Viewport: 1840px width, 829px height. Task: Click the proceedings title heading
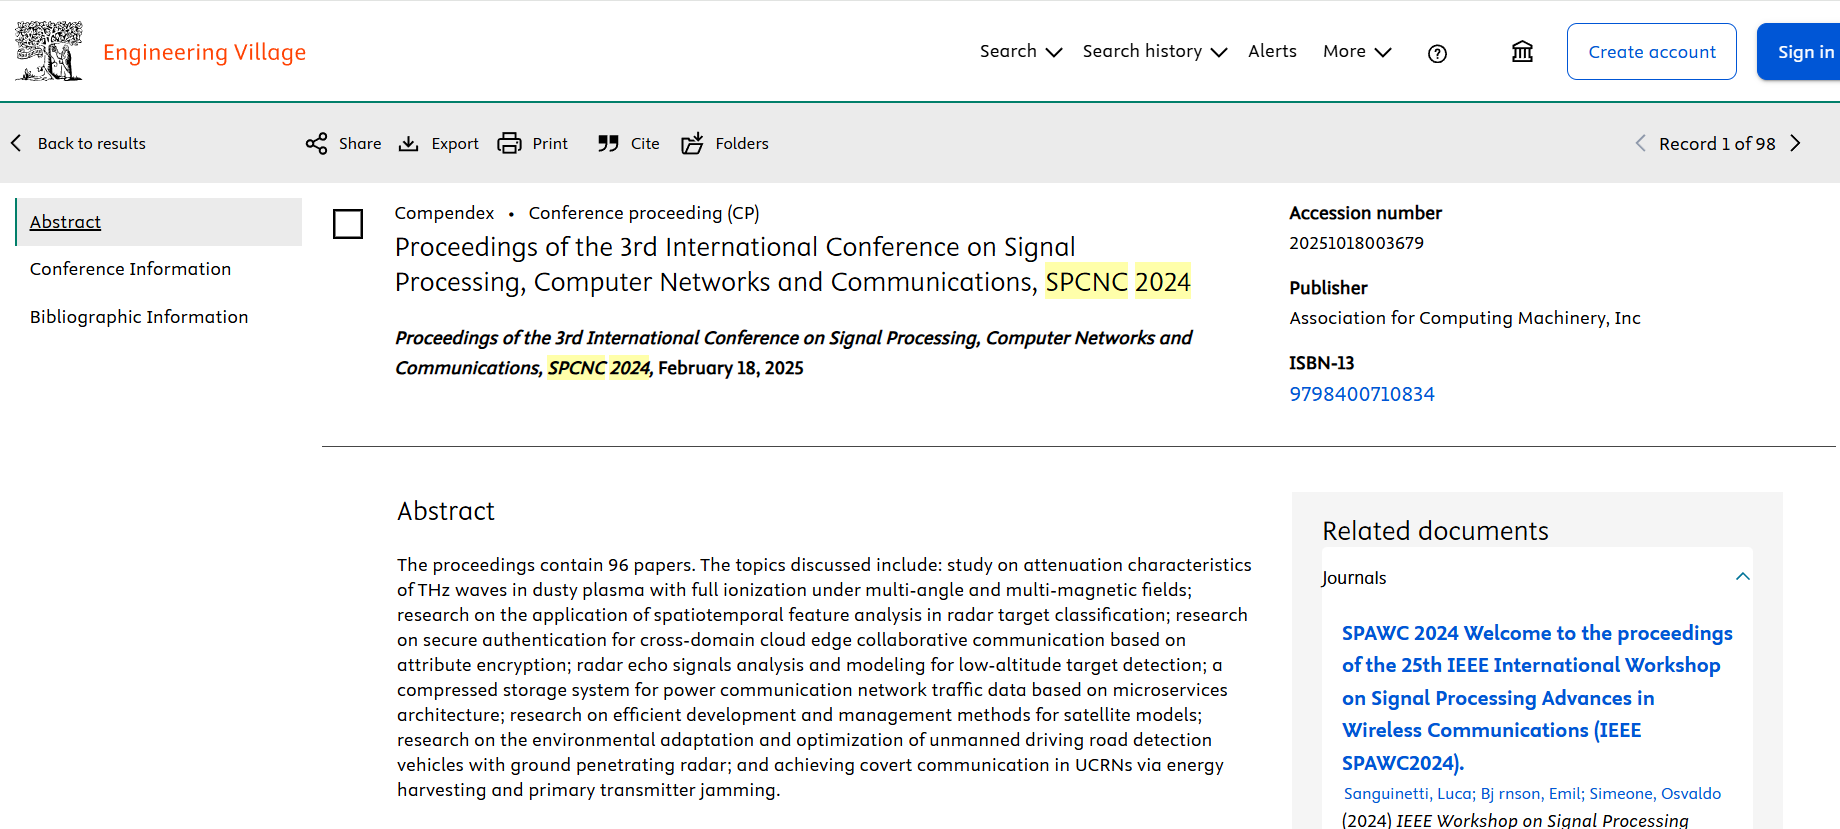(x=793, y=265)
